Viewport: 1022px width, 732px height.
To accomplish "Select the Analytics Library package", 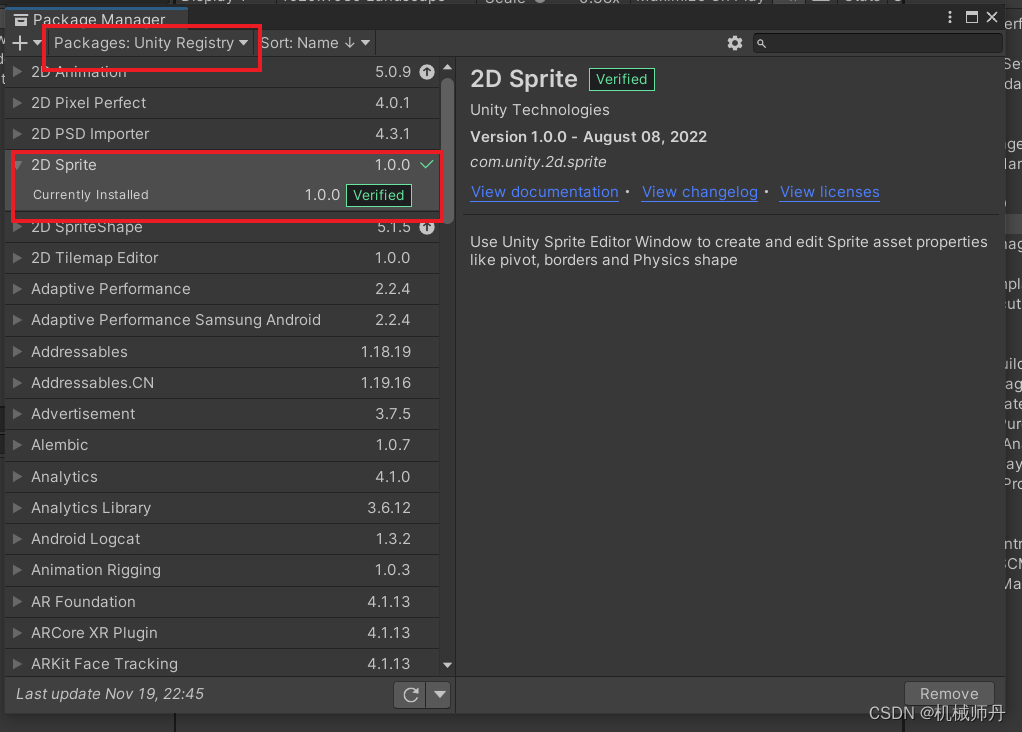I will [222, 508].
